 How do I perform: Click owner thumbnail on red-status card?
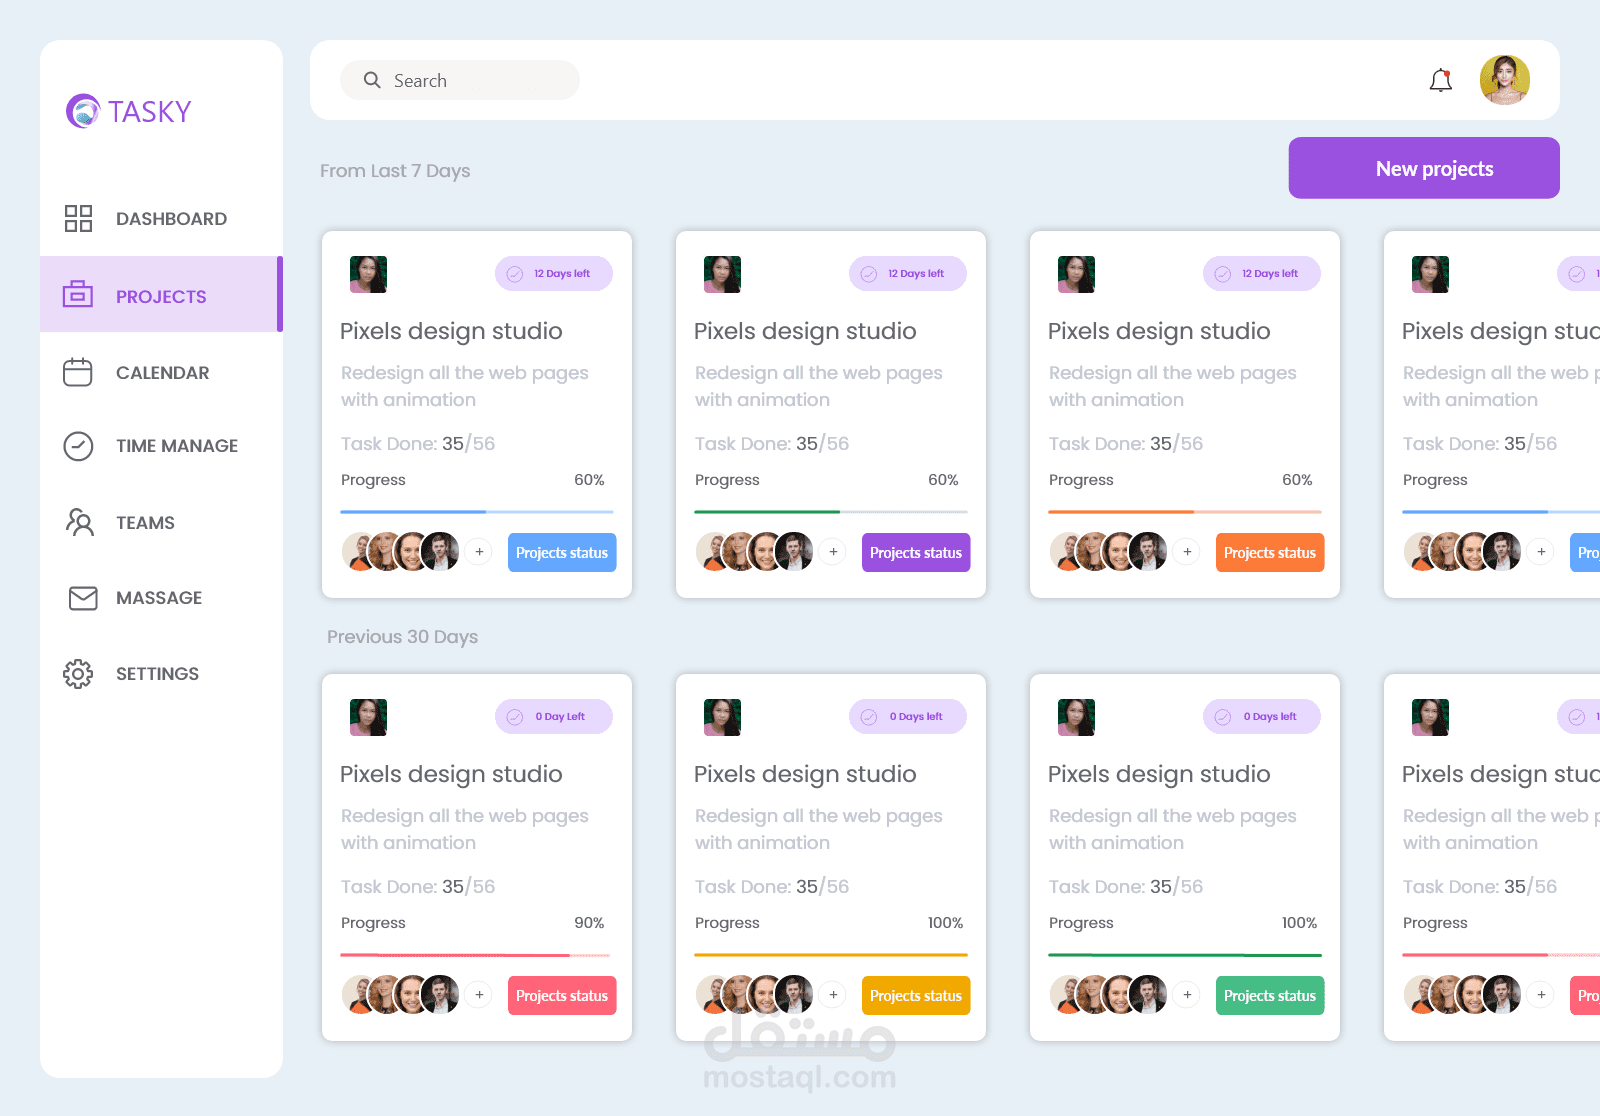tap(368, 717)
